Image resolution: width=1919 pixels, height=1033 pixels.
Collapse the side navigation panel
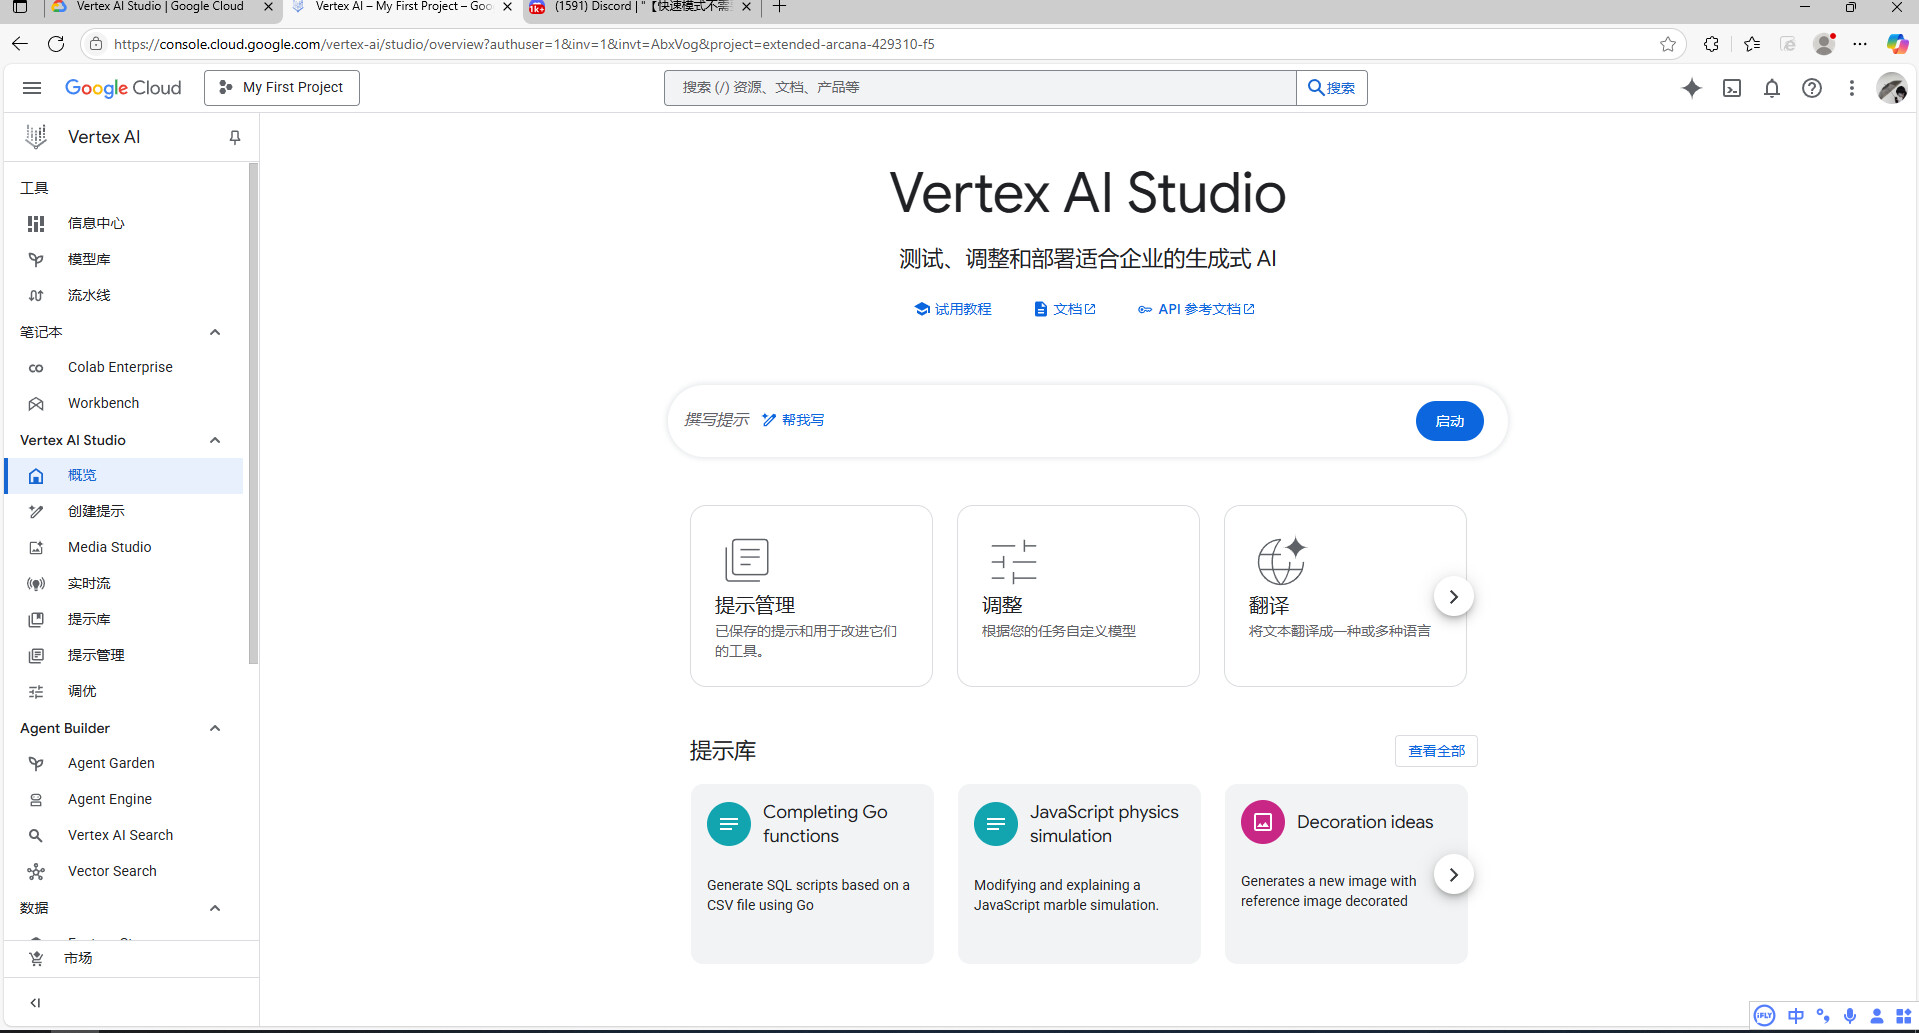tap(35, 1002)
